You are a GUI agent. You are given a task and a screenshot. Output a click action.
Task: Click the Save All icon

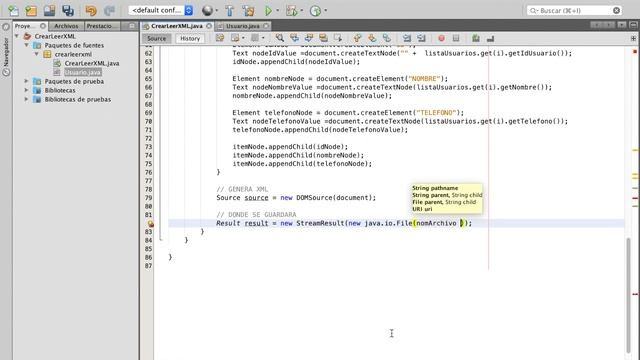coord(68,11)
